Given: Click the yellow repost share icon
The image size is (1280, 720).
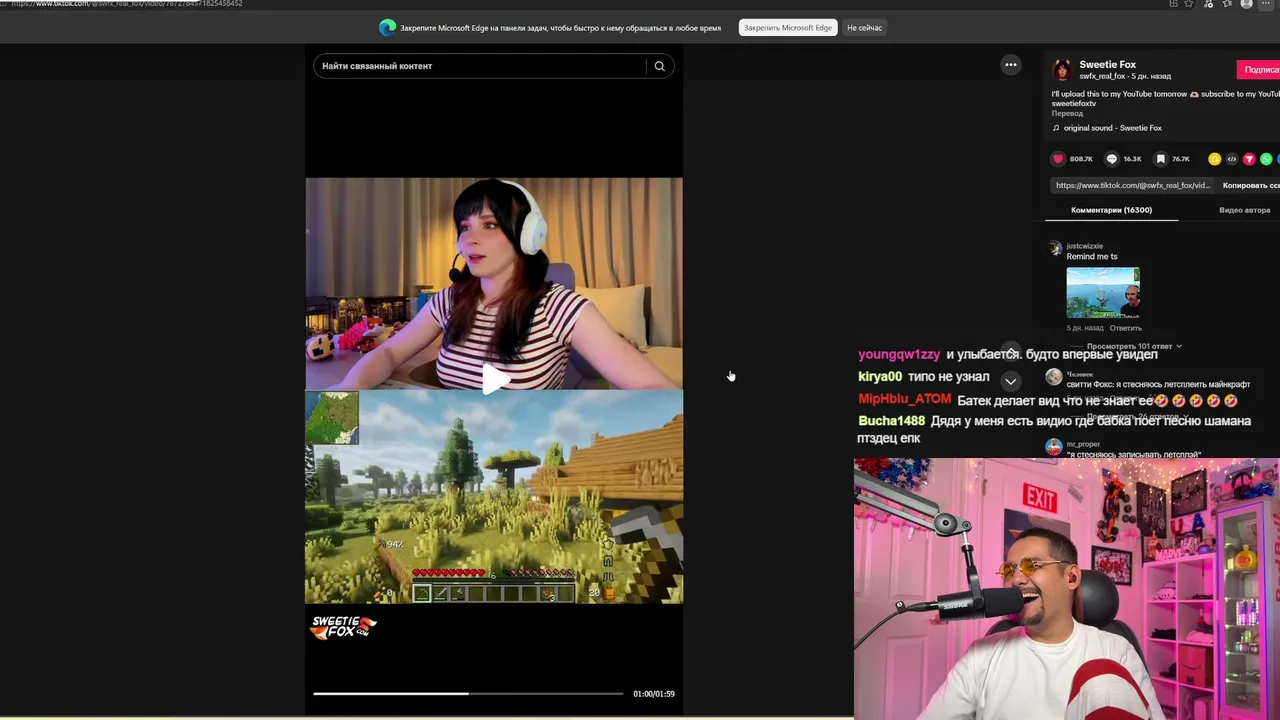Looking at the screenshot, I should point(1214,159).
